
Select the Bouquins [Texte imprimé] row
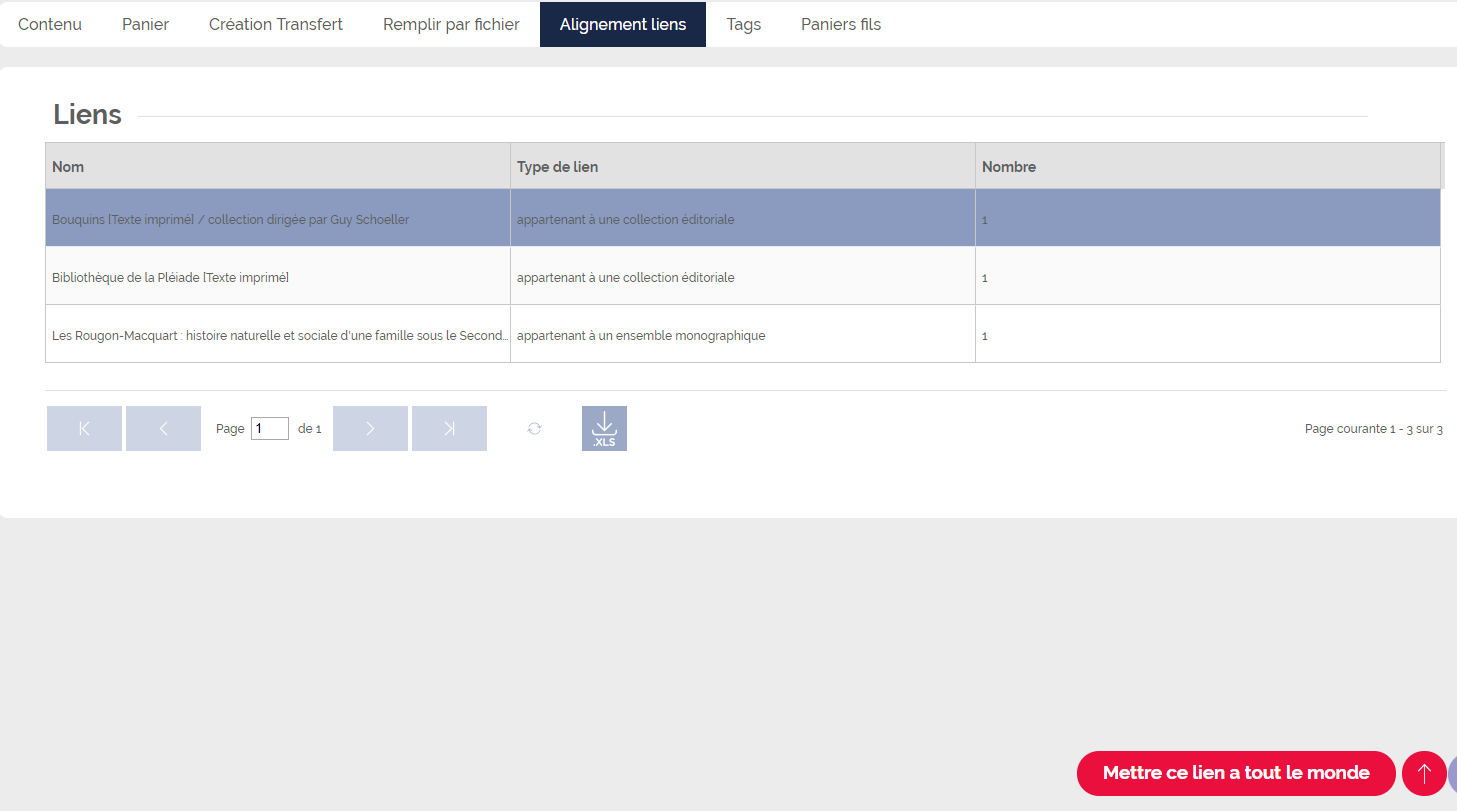[x=743, y=218]
